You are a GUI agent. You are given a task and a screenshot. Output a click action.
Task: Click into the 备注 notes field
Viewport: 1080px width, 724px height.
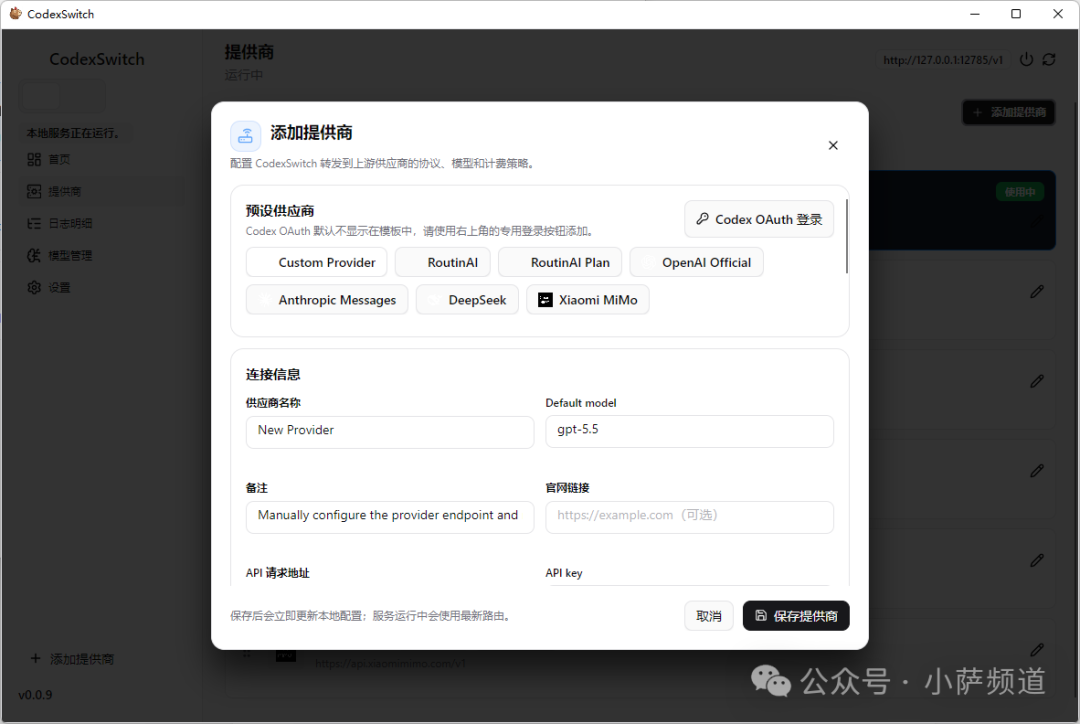pos(390,517)
